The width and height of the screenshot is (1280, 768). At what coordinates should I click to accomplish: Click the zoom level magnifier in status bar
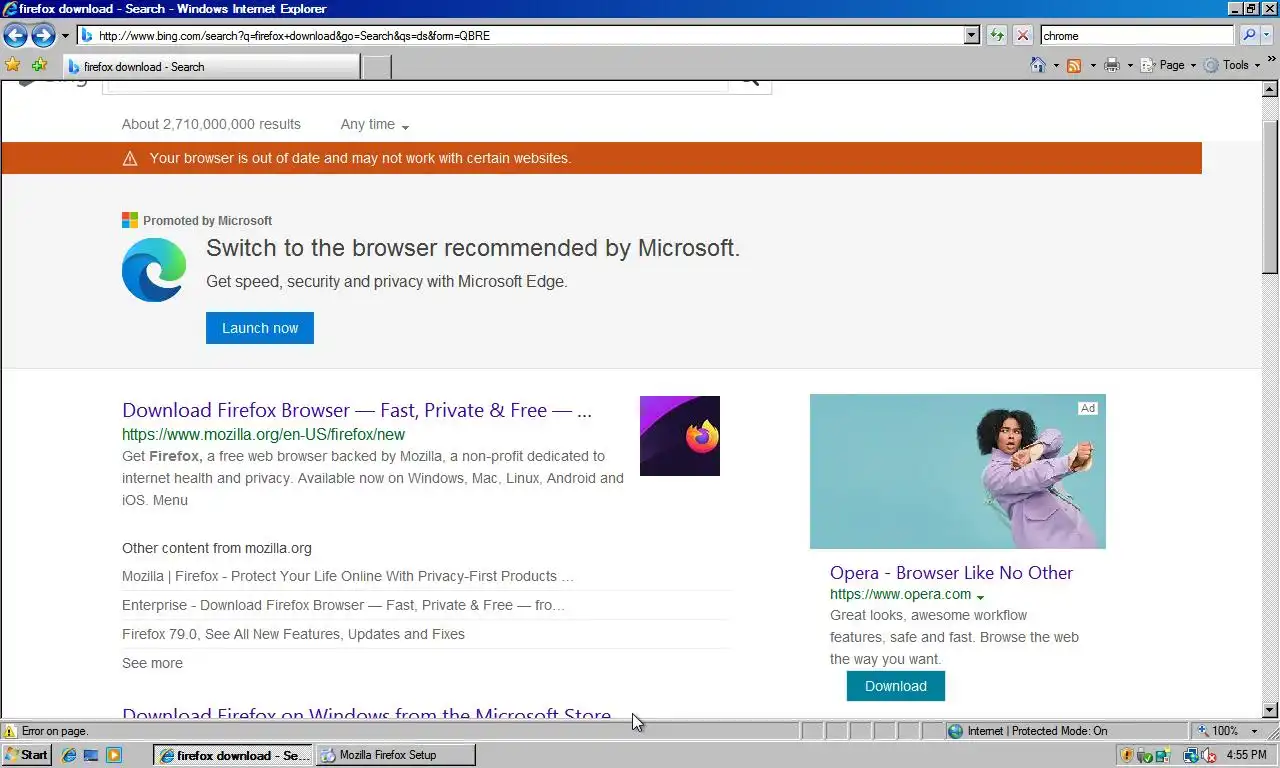click(1203, 731)
